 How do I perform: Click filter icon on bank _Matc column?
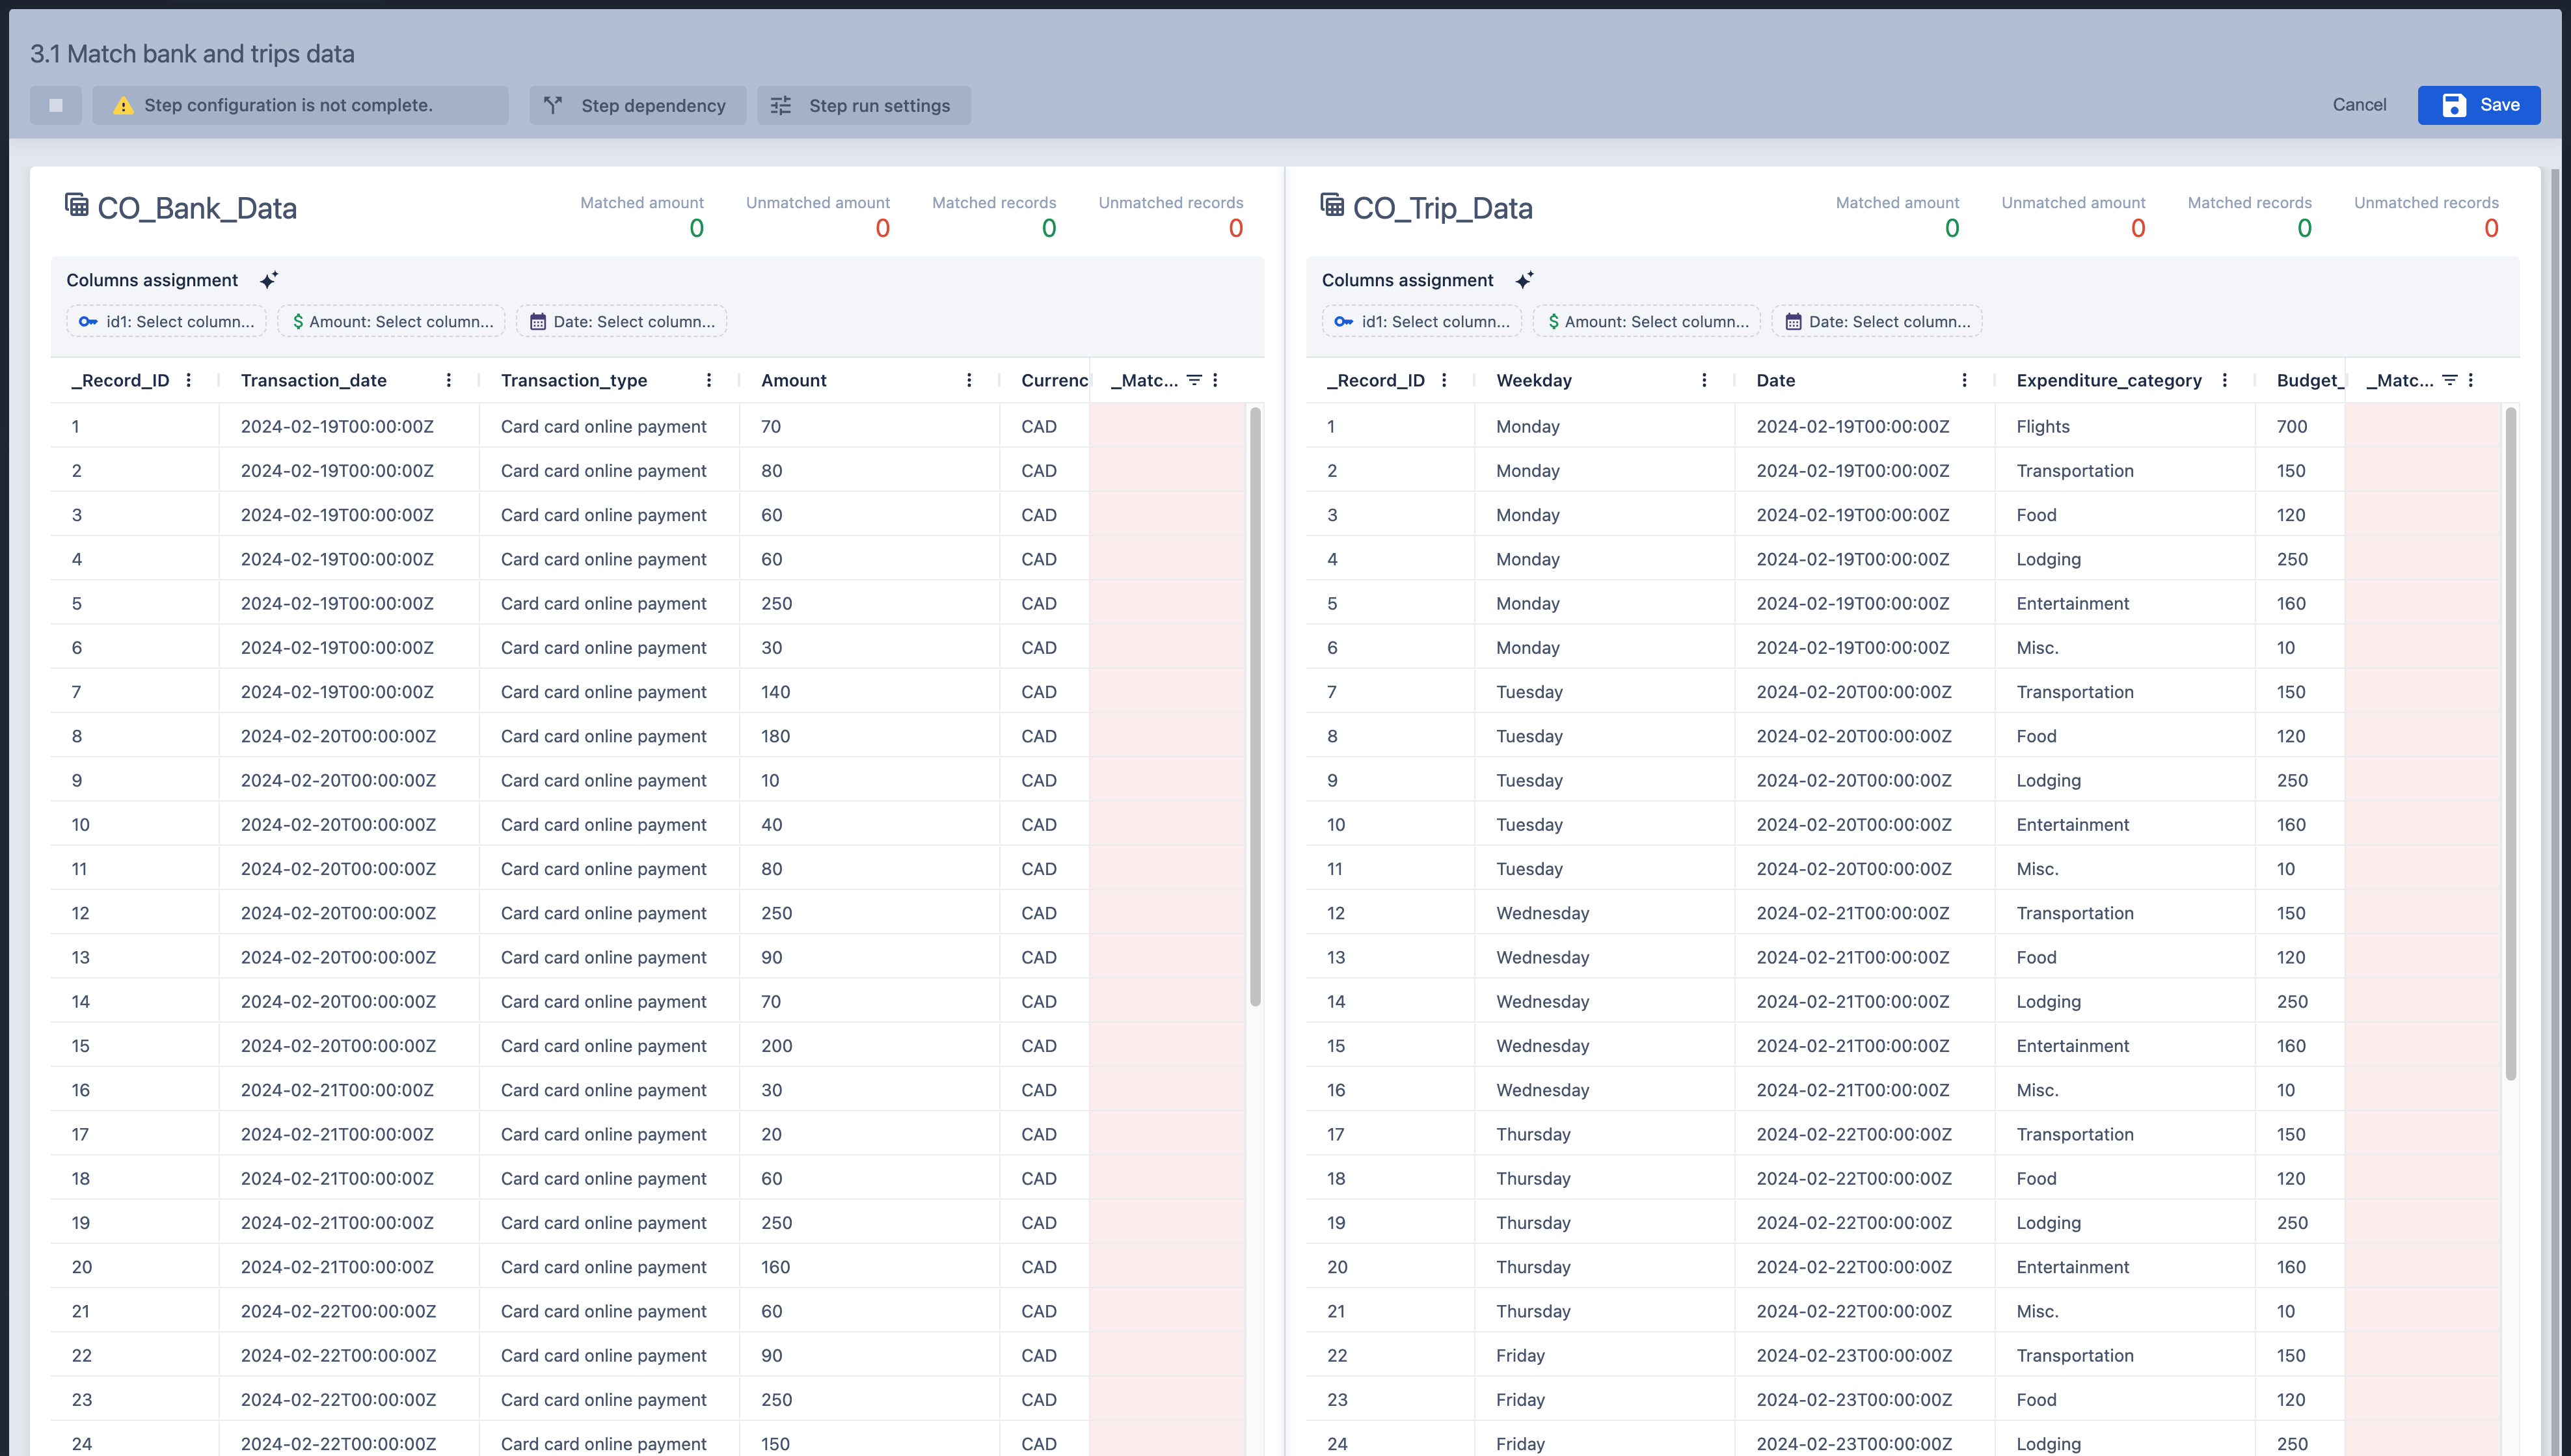pyautogui.click(x=1194, y=380)
